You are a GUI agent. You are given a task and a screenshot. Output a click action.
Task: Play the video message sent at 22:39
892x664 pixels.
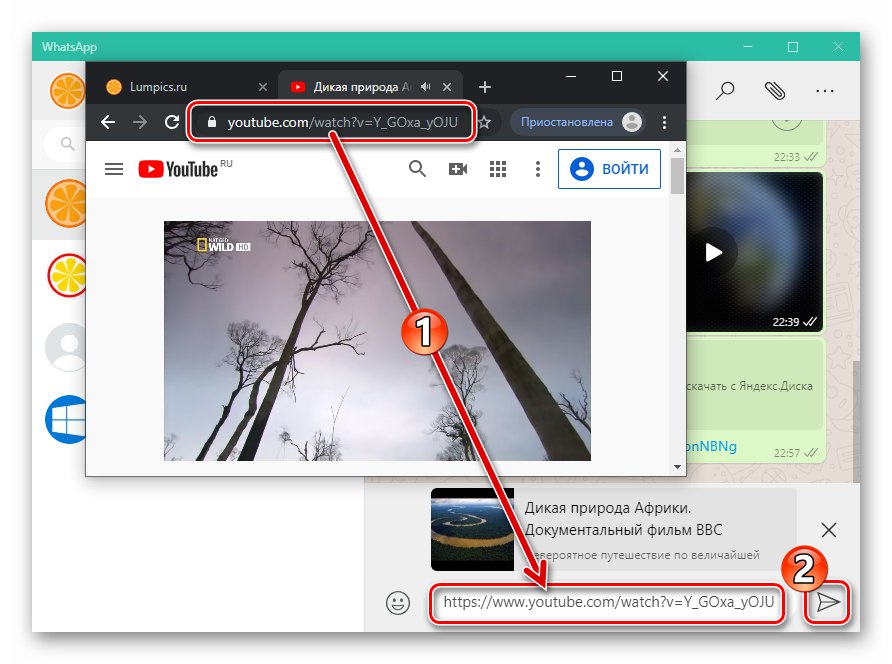click(713, 252)
